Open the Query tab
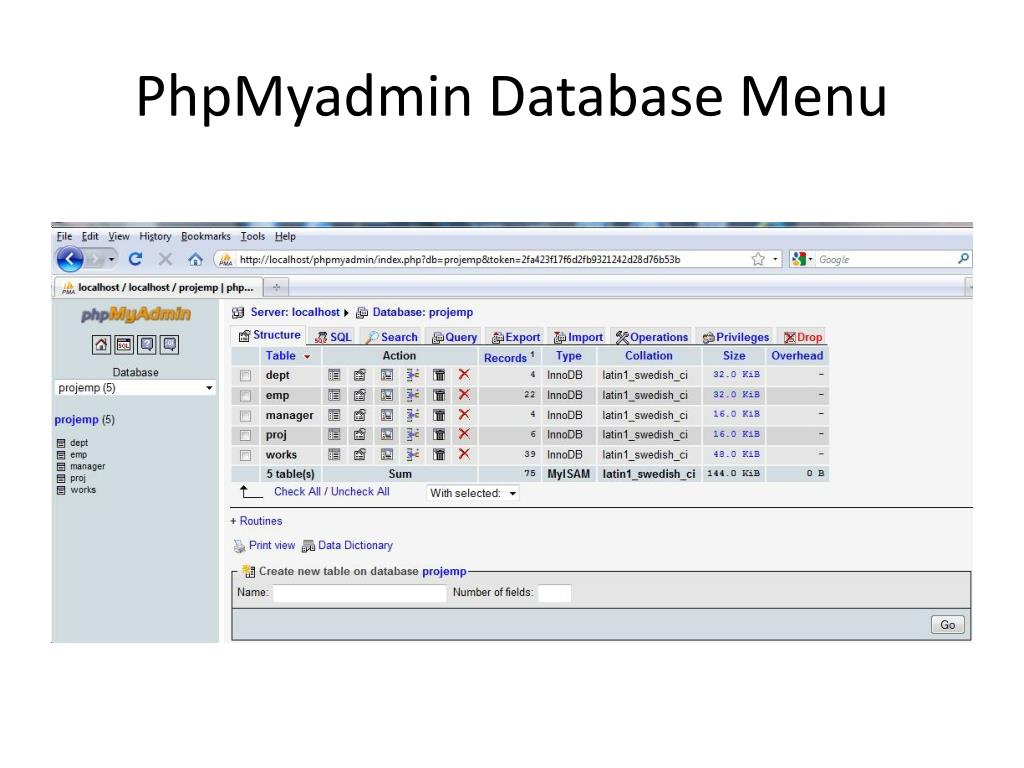This screenshot has width=1024, height=768. click(455, 337)
